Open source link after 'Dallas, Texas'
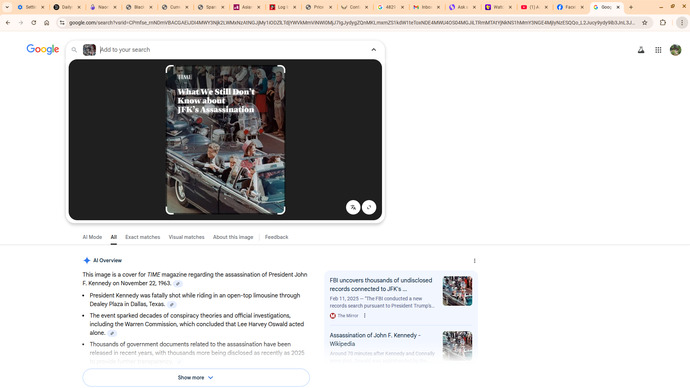 (x=172, y=304)
